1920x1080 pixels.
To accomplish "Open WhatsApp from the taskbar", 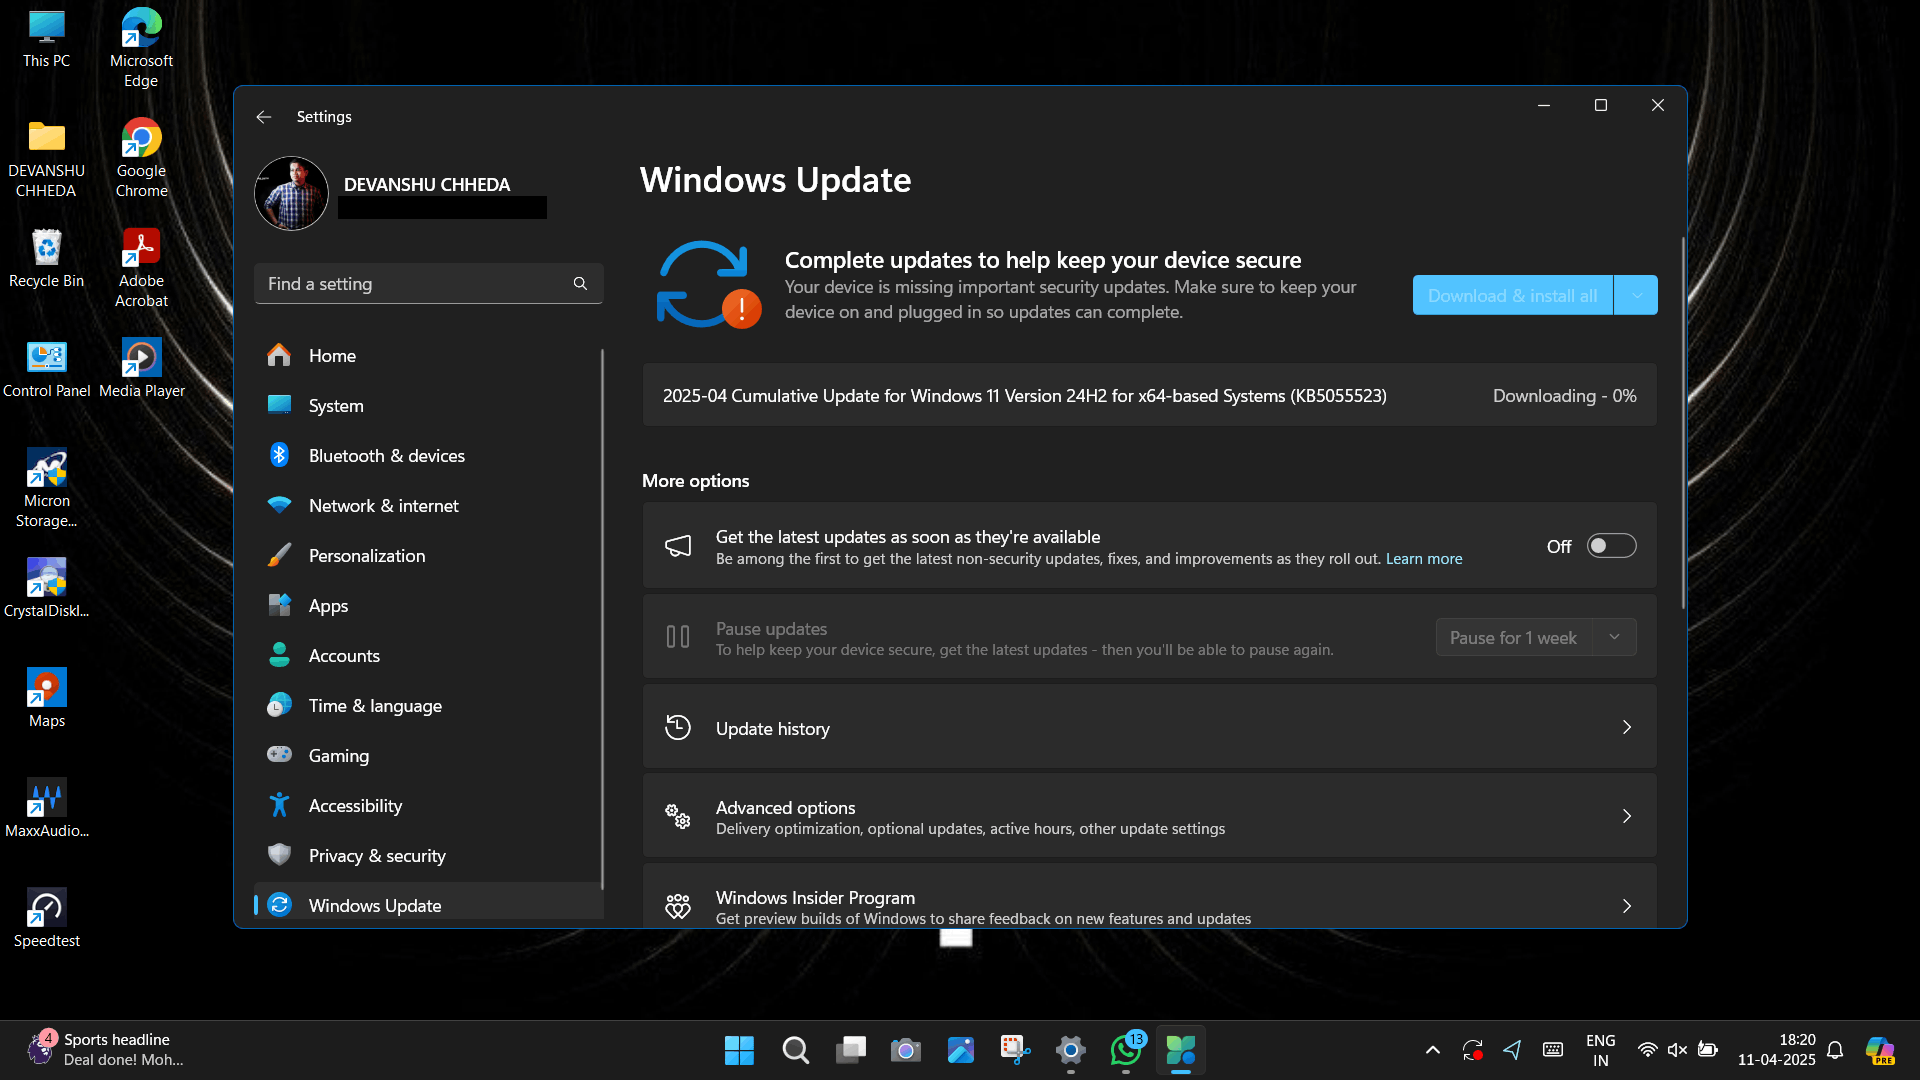I will [1126, 1050].
